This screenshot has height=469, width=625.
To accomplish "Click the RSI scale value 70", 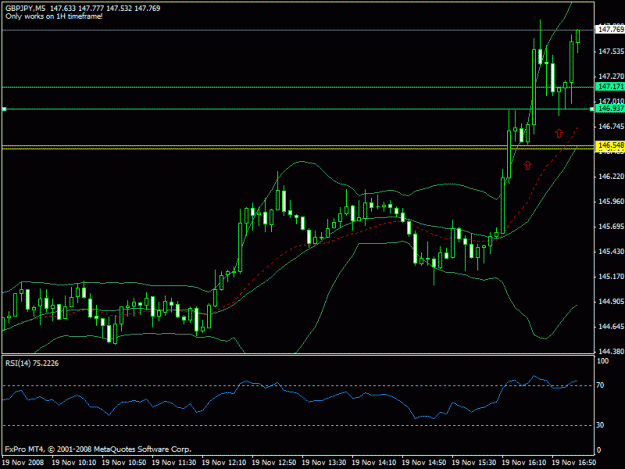I will tap(601, 385).
